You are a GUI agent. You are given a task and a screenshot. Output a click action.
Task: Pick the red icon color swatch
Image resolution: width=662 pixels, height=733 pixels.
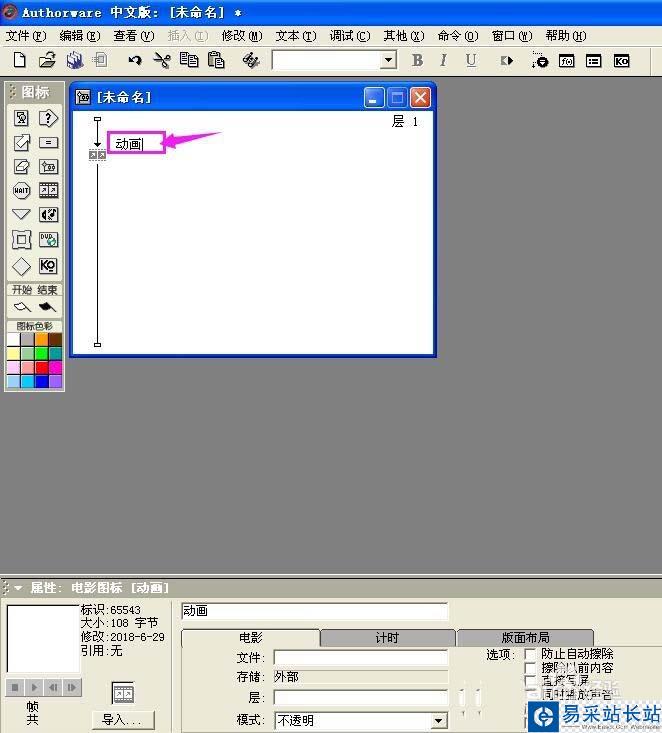pos(41,367)
